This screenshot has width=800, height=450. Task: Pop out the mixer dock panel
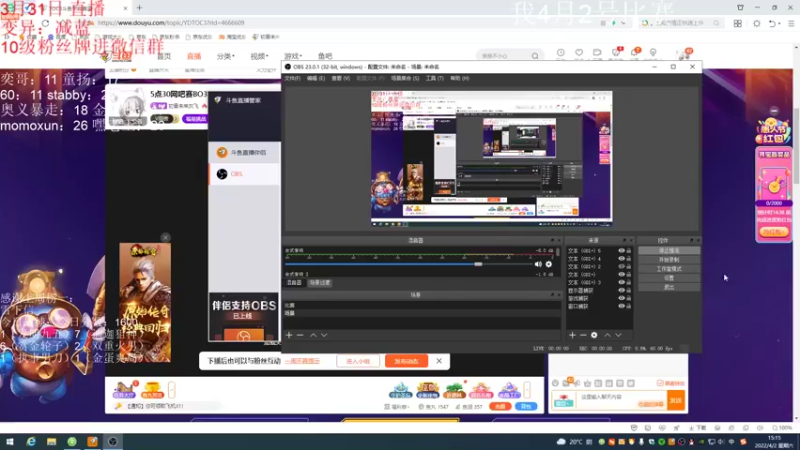click(552, 240)
